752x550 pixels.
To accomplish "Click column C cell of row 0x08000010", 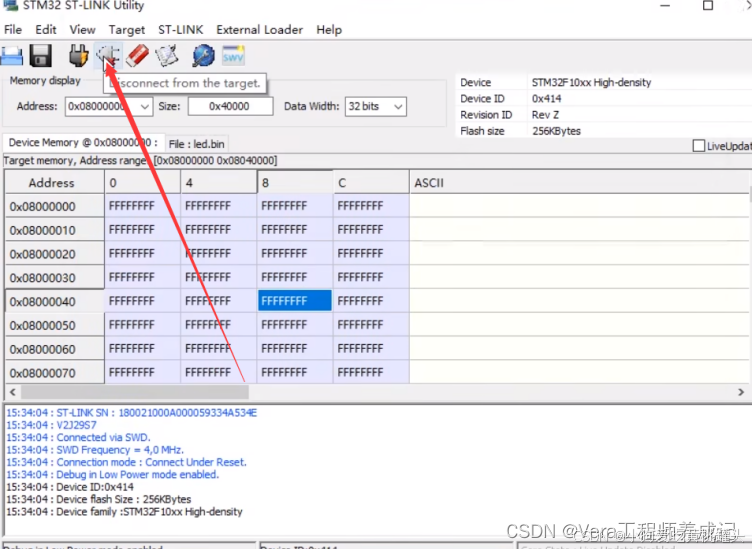I will (371, 230).
